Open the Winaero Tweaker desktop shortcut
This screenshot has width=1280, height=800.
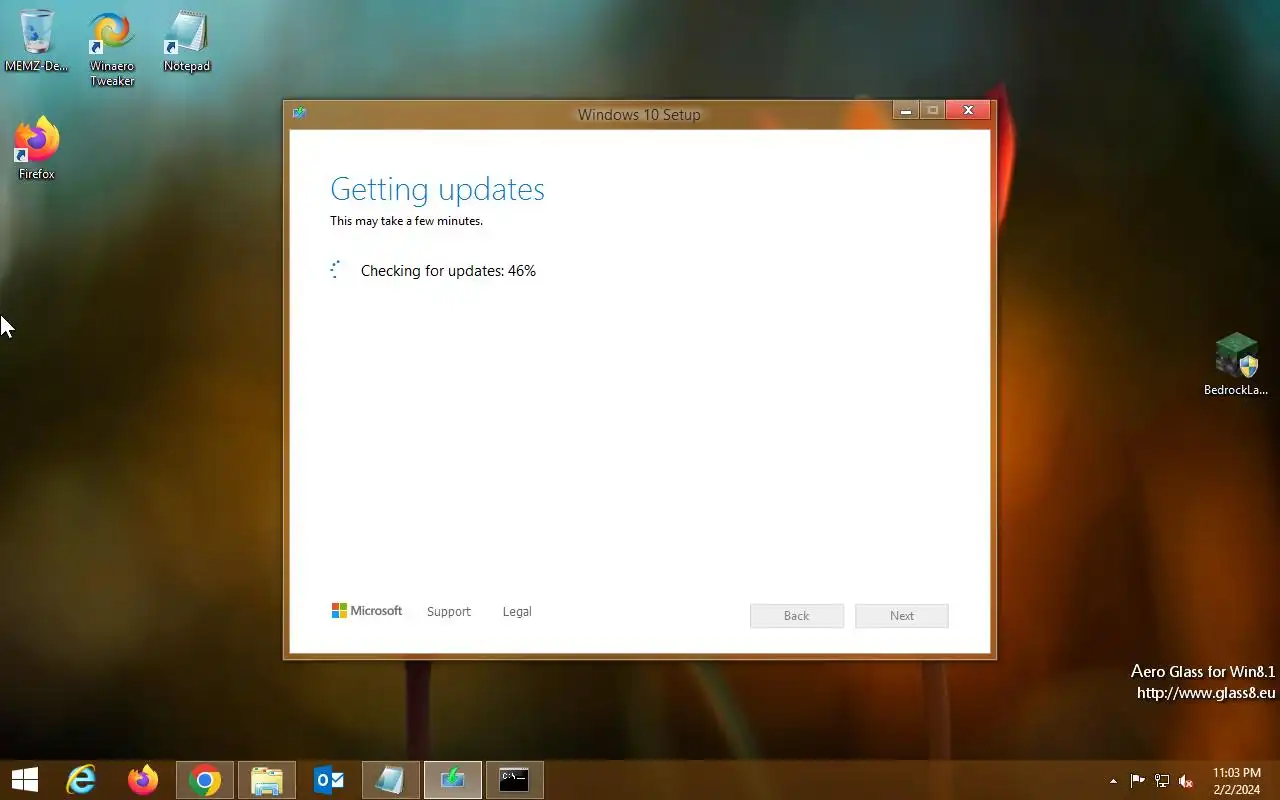coord(112,48)
